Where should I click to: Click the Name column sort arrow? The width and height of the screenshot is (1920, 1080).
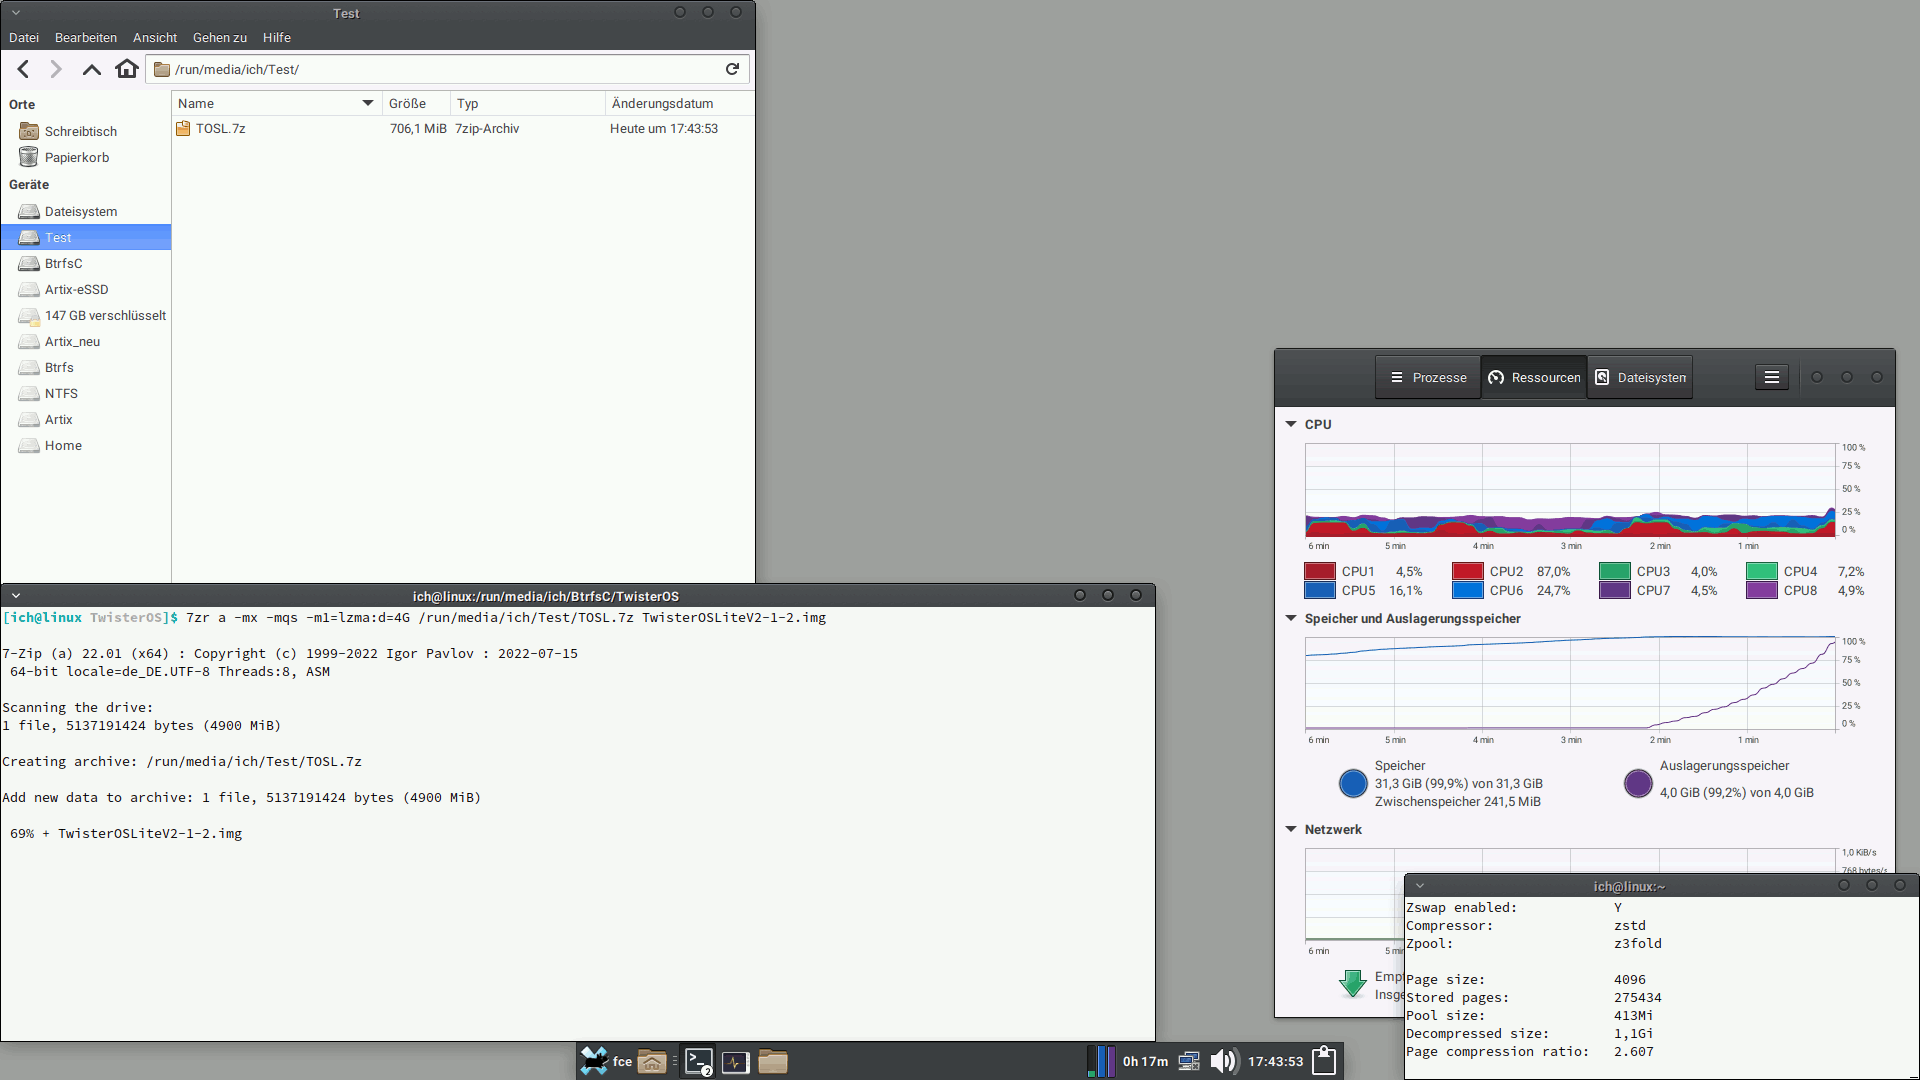[367, 103]
